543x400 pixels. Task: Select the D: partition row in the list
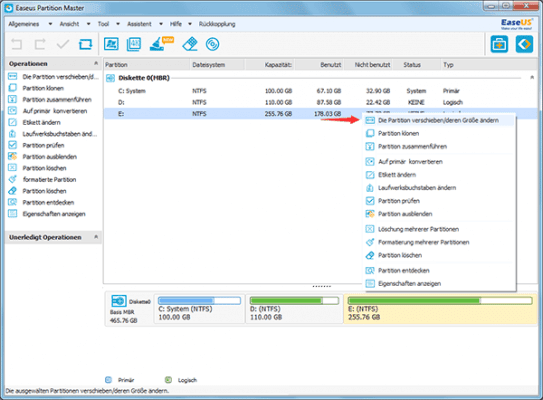pyautogui.click(x=320, y=102)
